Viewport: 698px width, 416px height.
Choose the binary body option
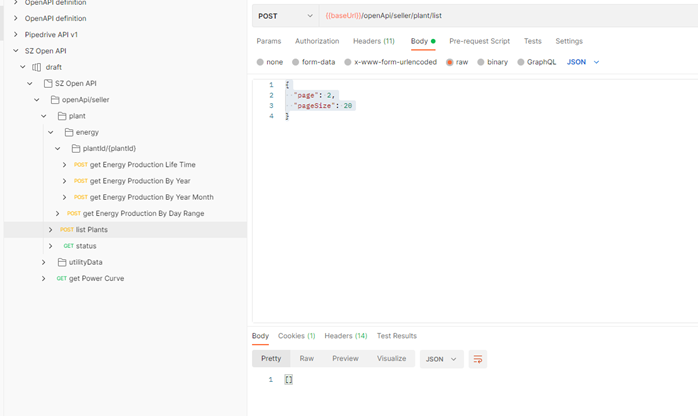[x=479, y=62]
